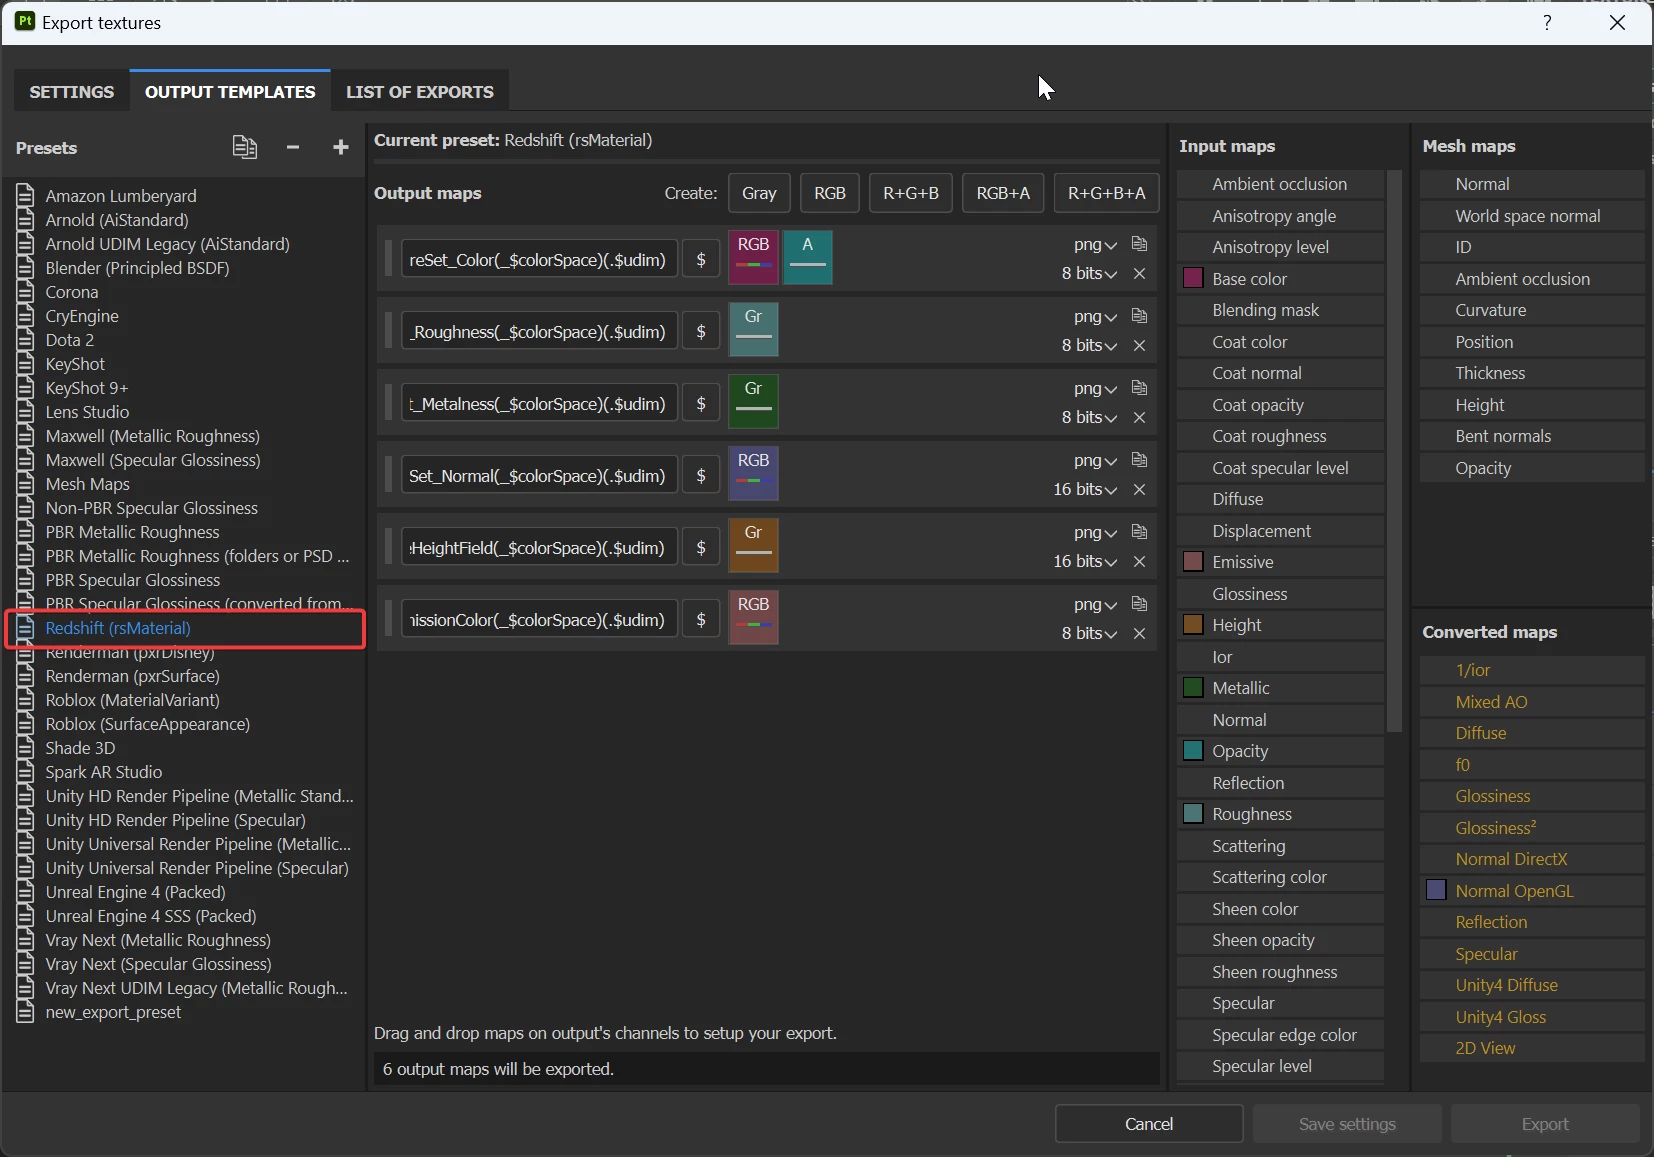This screenshot has height=1157, width=1654.
Task: Select the Normal OpenGL converted map
Action: [1532, 890]
